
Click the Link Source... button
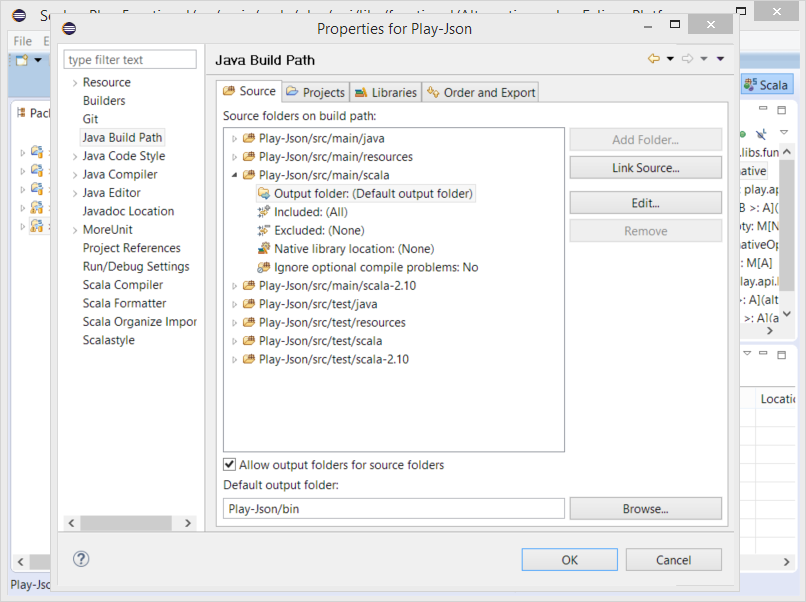(x=645, y=168)
